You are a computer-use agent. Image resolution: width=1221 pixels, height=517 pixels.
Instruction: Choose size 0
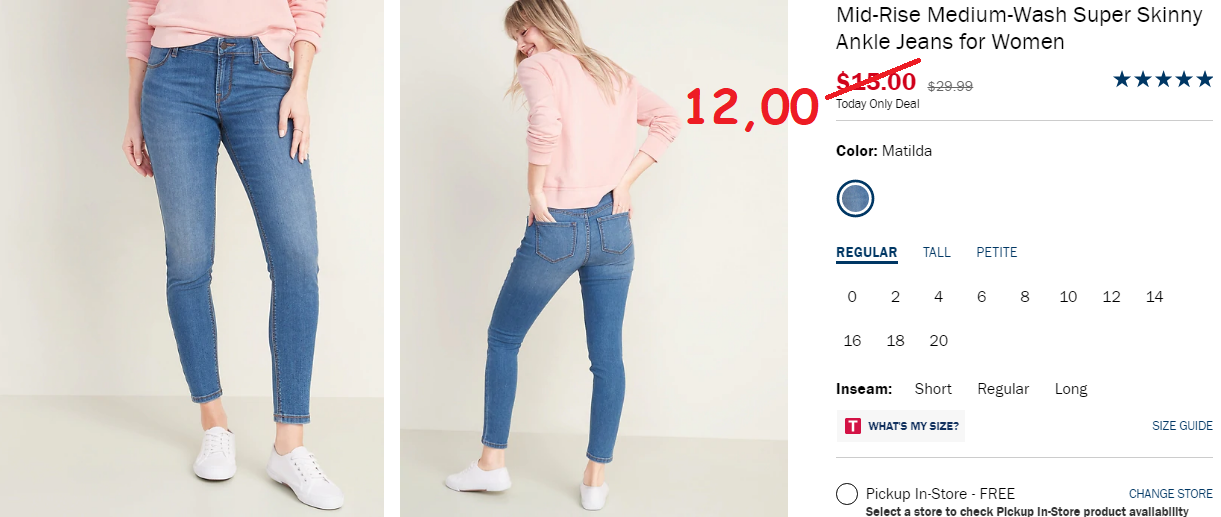[852, 297]
